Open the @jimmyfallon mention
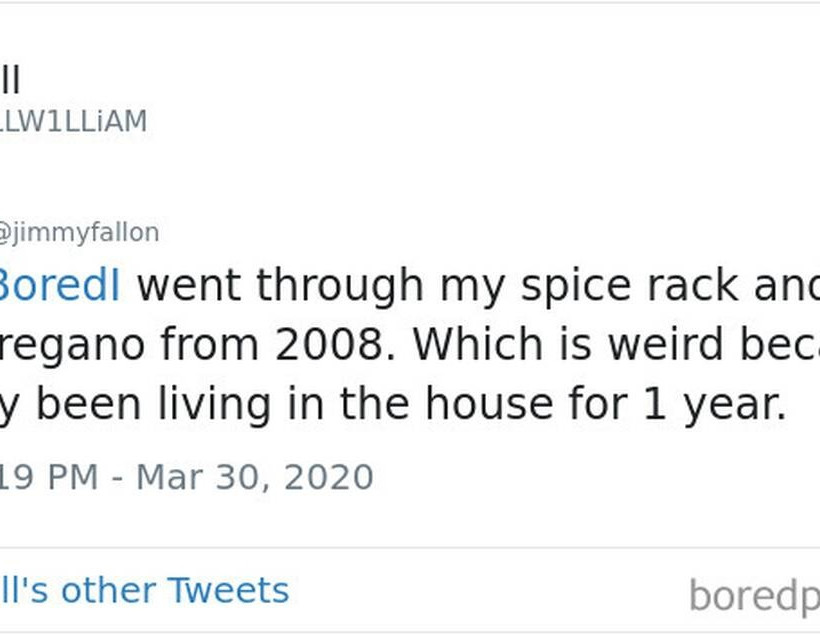The width and height of the screenshot is (820, 635). [x=79, y=233]
